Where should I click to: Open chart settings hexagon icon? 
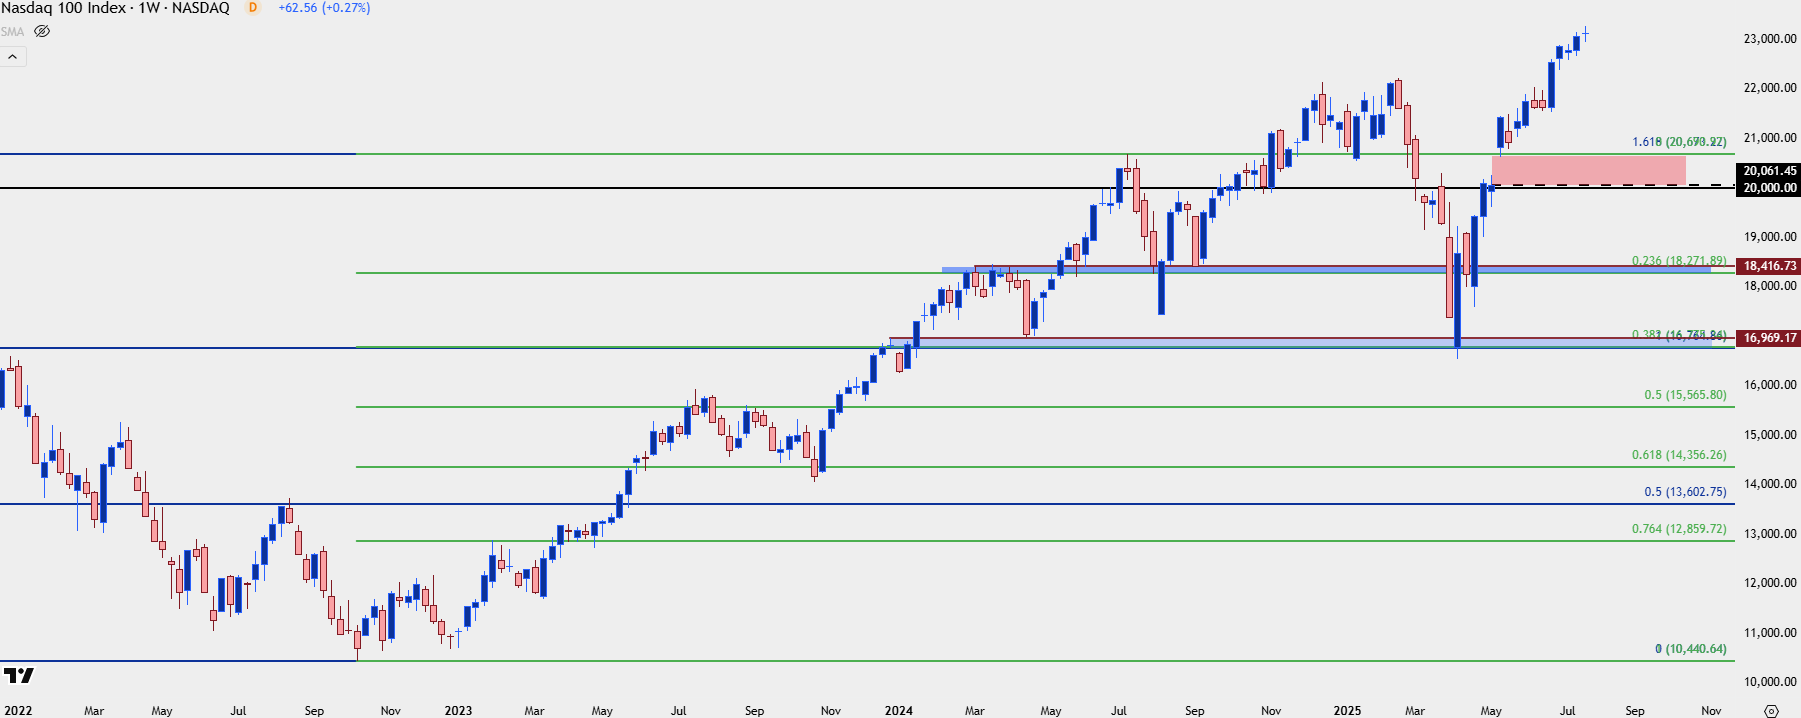click(x=1771, y=711)
